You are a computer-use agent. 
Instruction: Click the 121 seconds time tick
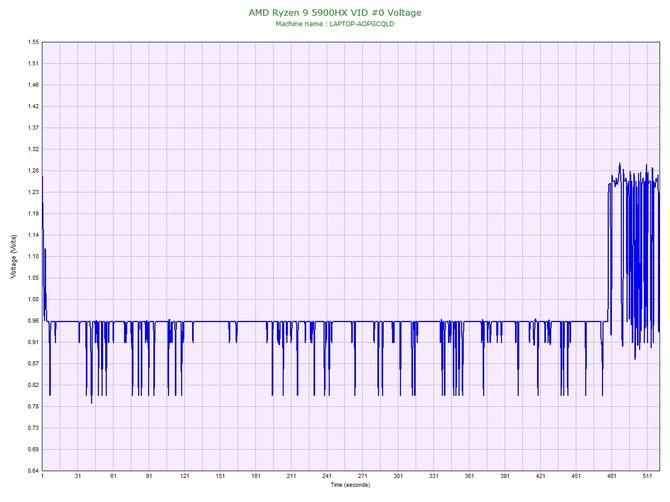pos(185,476)
